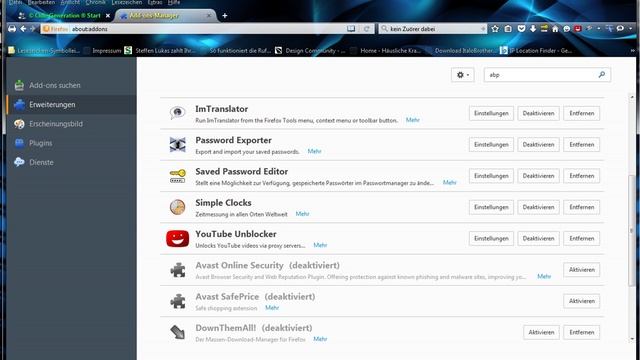Click the add-on list scrollbar up arrow
The height and width of the screenshot is (360, 640).
click(632, 97)
